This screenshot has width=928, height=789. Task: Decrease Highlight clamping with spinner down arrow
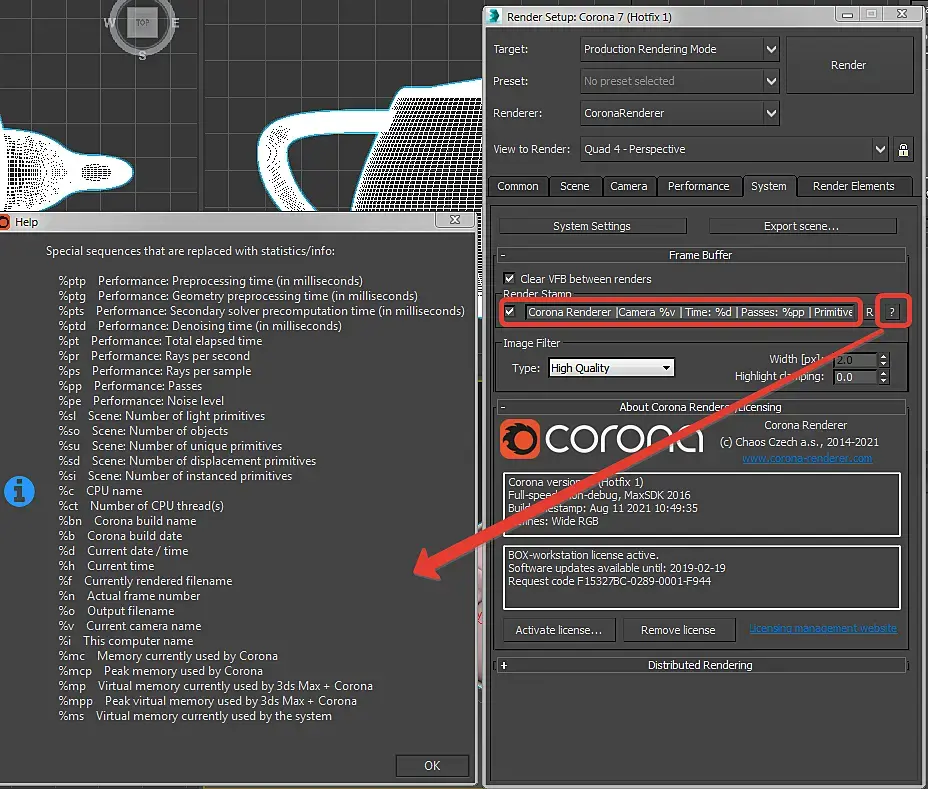click(884, 381)
